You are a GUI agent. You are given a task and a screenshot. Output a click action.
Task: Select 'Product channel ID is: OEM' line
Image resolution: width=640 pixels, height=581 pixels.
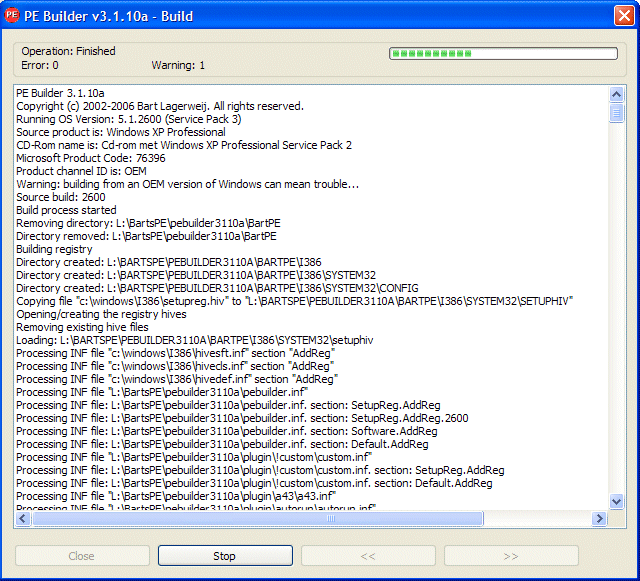(82, 171)
